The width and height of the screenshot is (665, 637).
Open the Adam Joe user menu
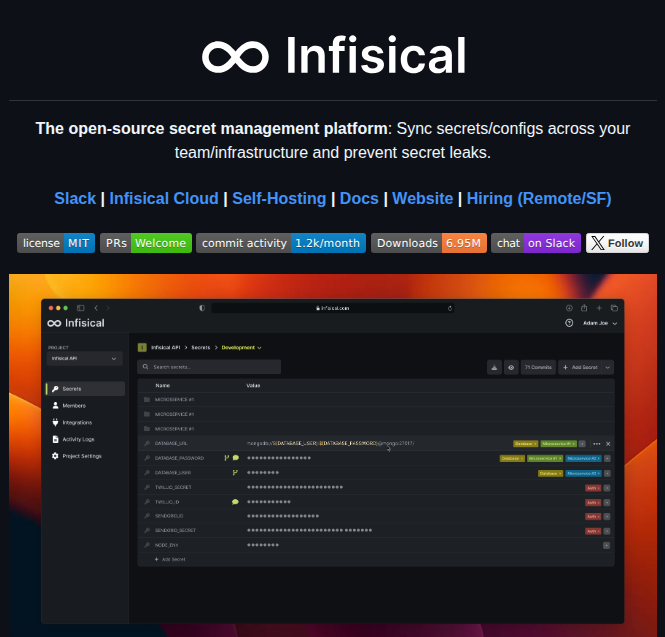(x=600, y=323)
